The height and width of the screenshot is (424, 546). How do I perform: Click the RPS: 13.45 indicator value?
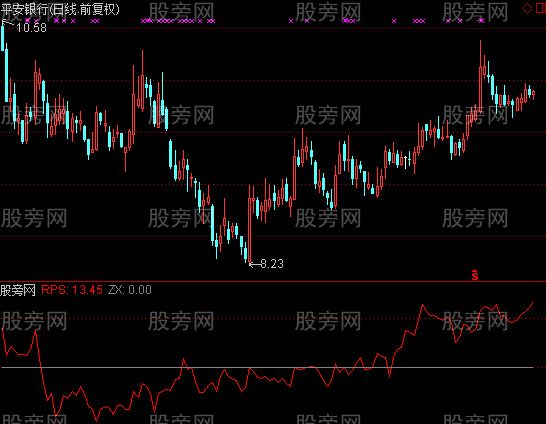coord(72,290)
